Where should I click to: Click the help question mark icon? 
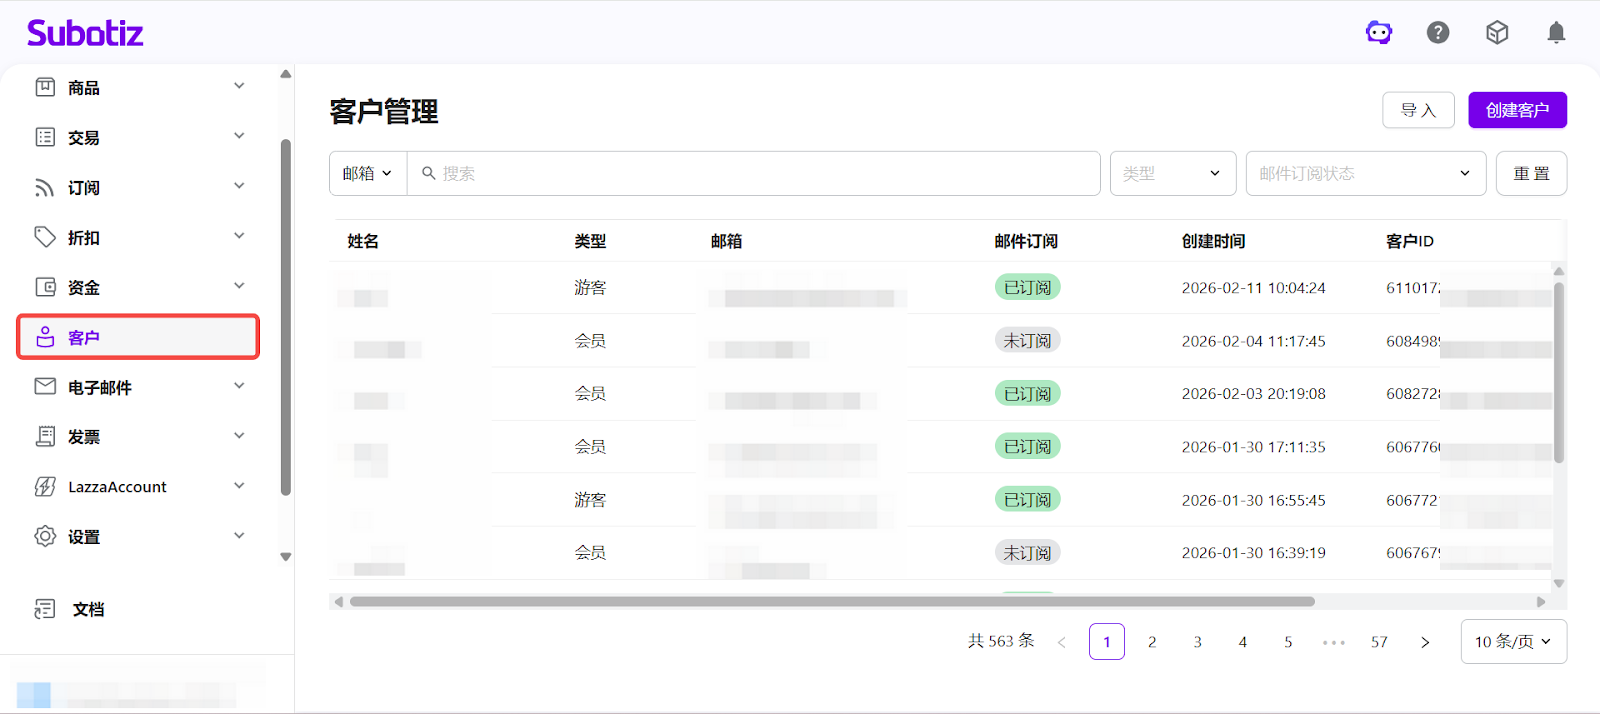pos(1438,33)
